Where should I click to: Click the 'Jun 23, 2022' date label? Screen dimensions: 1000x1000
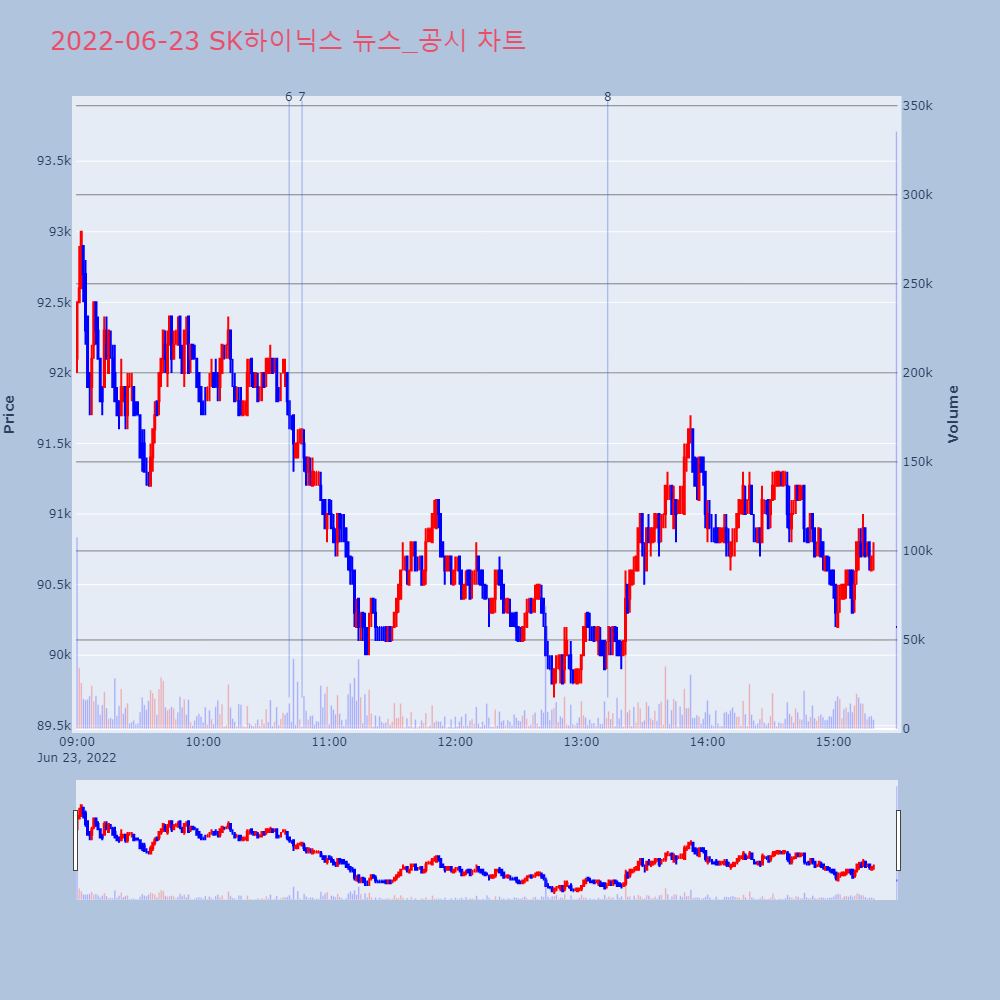77,758
